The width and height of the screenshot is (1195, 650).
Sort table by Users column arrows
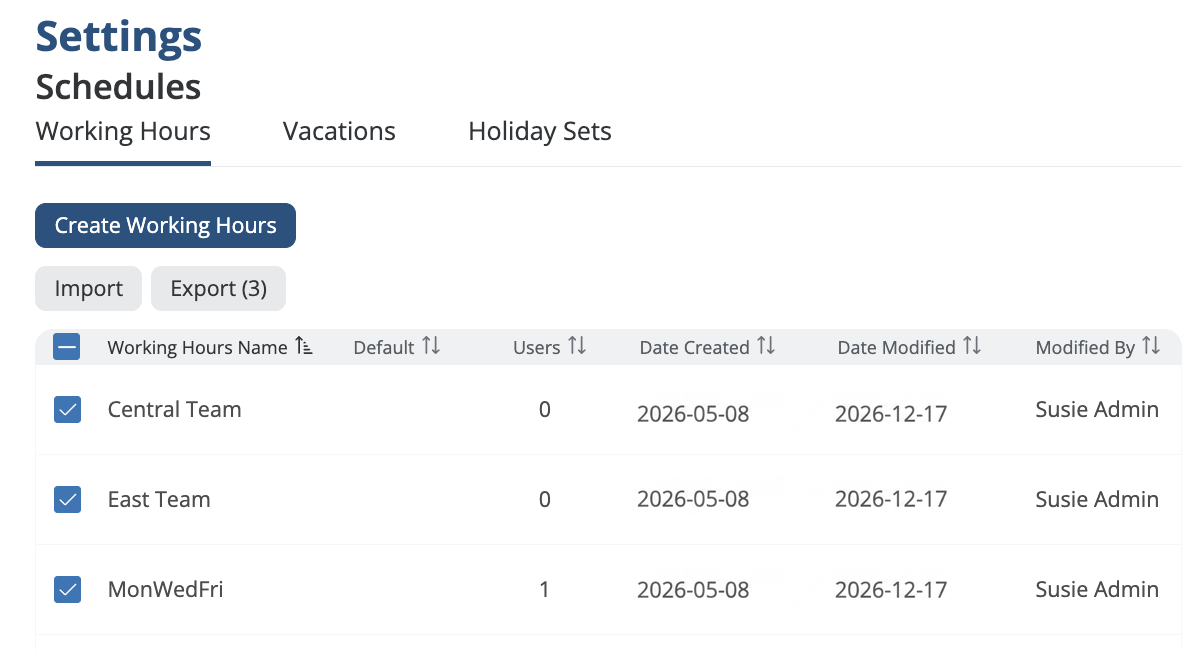(577, 346)
